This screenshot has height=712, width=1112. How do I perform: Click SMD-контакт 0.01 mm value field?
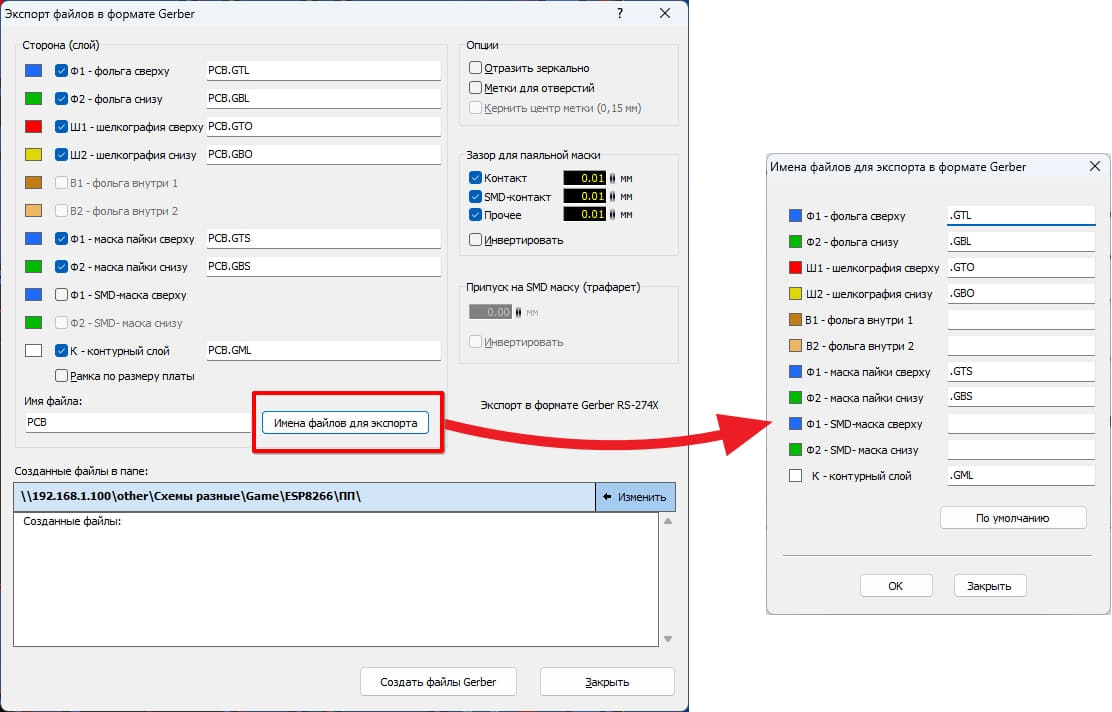pos(585,196)
